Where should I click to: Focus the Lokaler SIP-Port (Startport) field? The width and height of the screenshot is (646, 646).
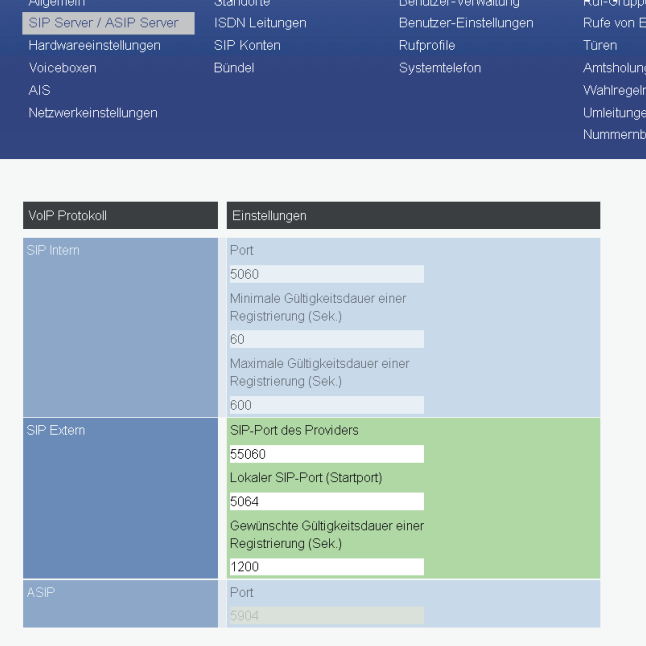(326, 501)
